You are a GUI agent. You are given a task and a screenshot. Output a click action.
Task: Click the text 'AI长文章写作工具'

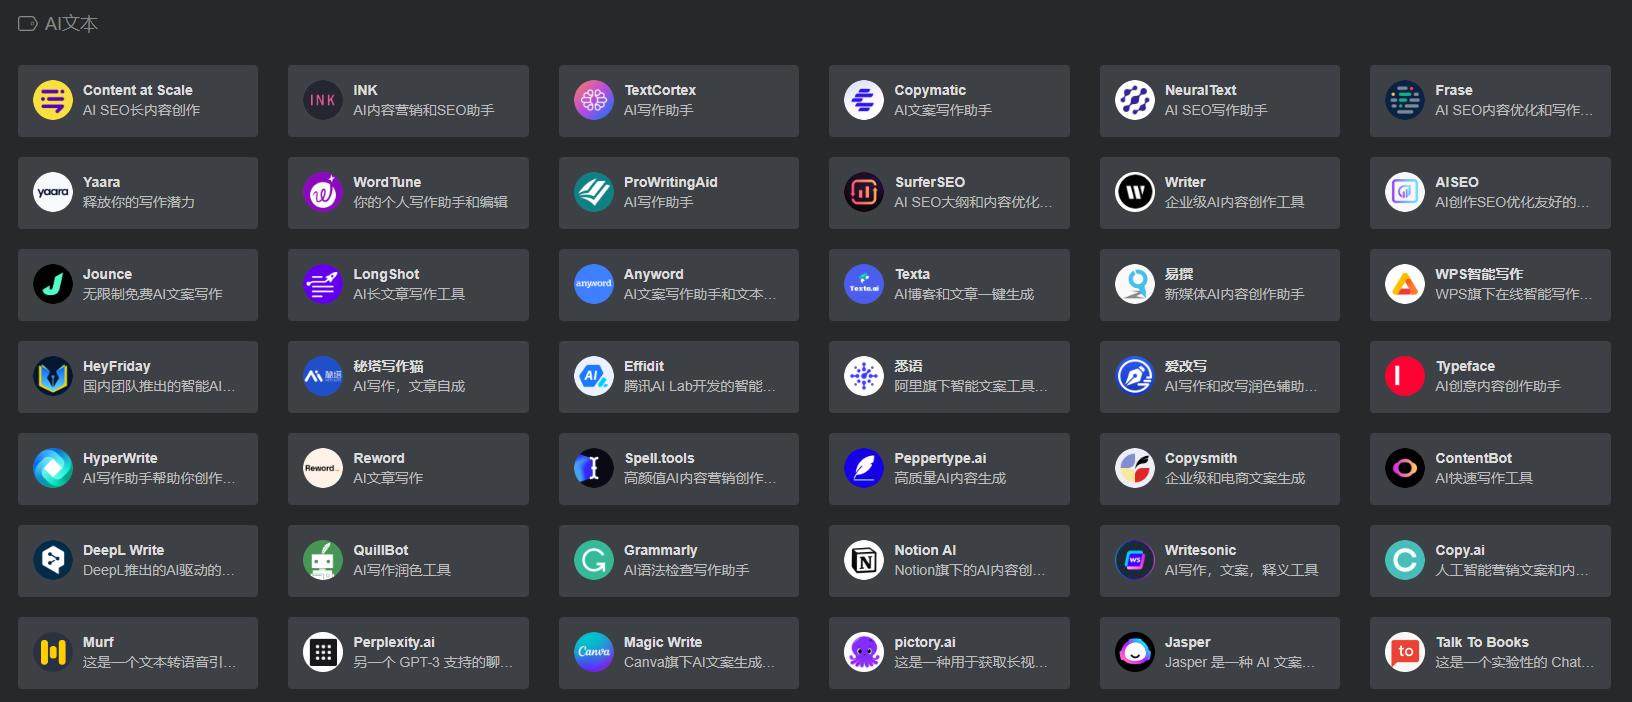(409, 294)
